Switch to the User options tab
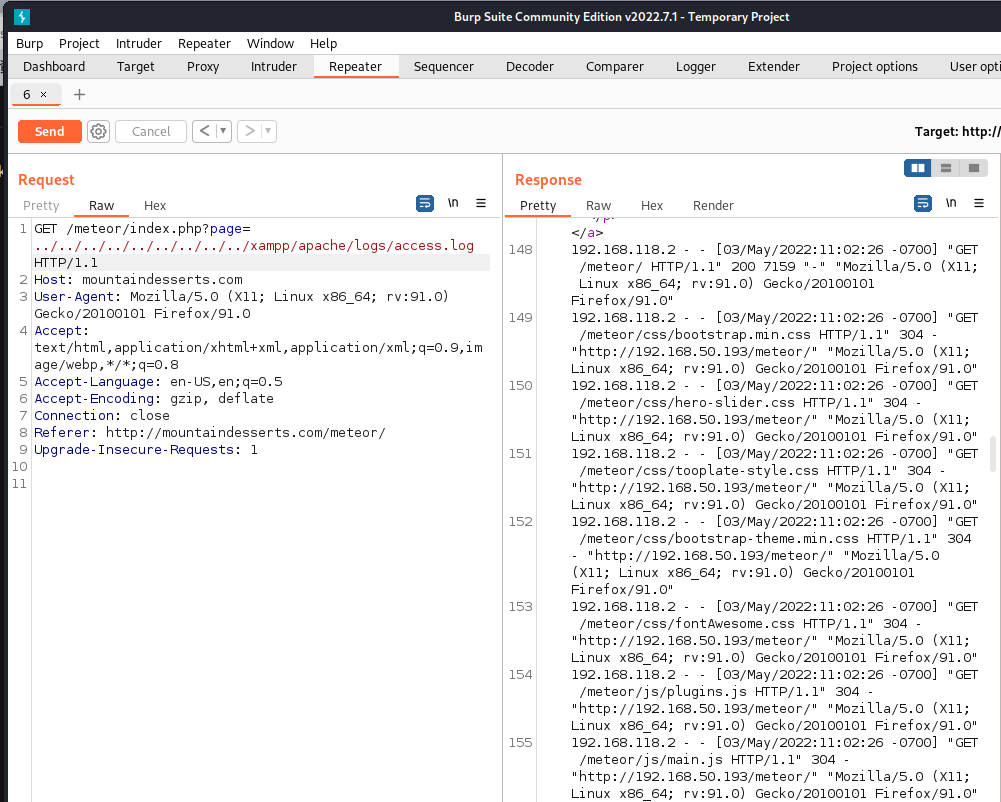The width and height of the screenshot is (1001, 802). (974, 66)
